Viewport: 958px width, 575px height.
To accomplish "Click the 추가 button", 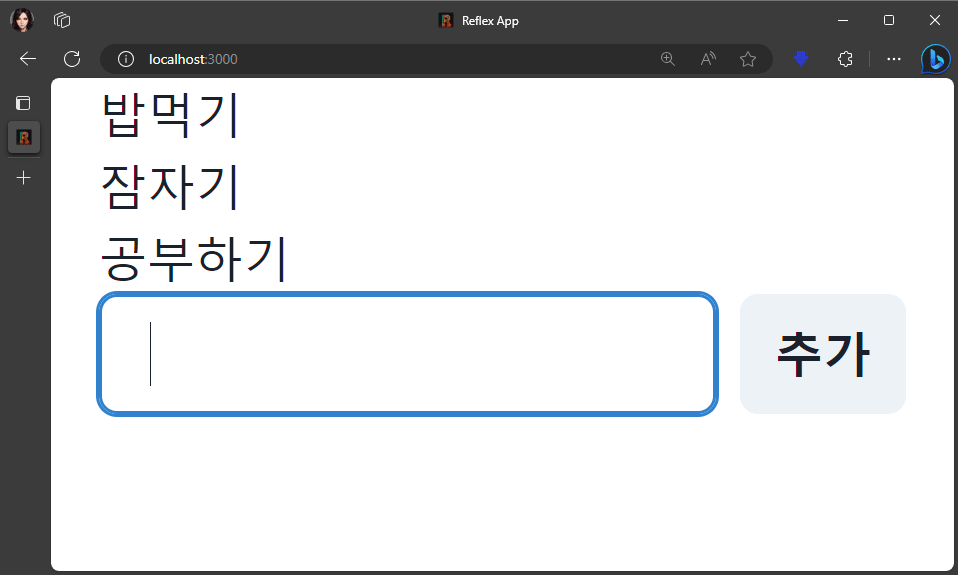I will pos(822,354).
